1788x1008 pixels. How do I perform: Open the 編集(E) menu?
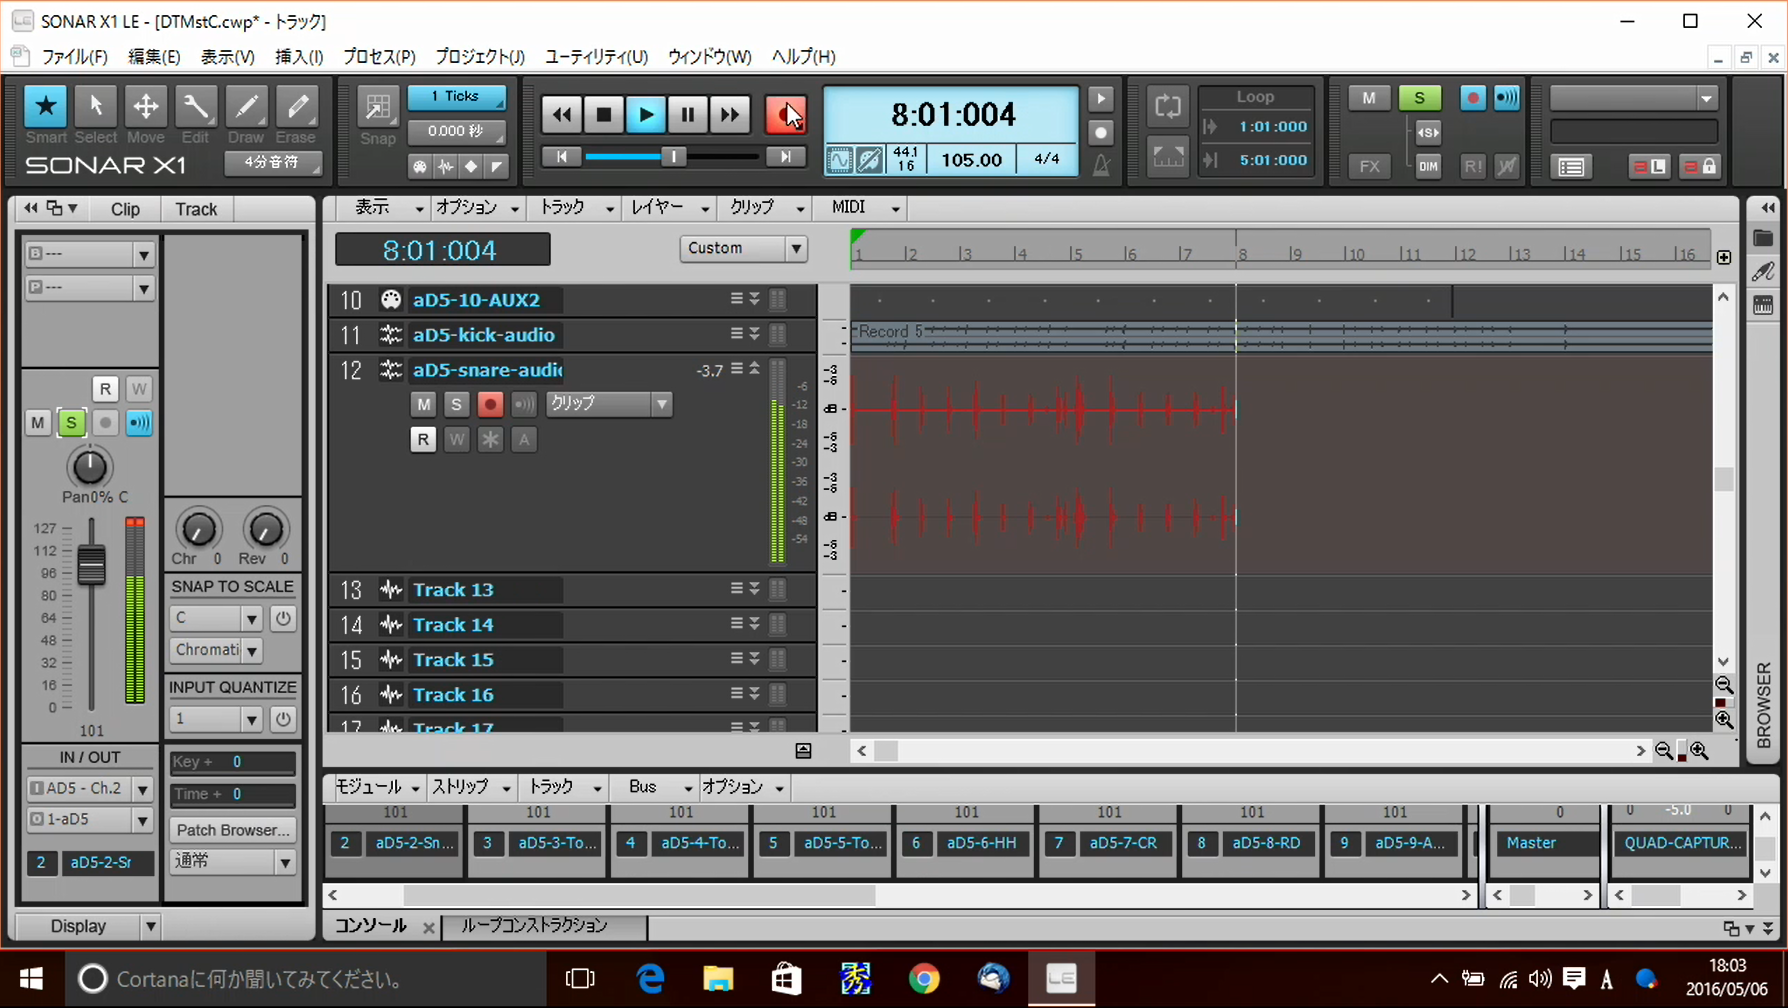point(154,57)
